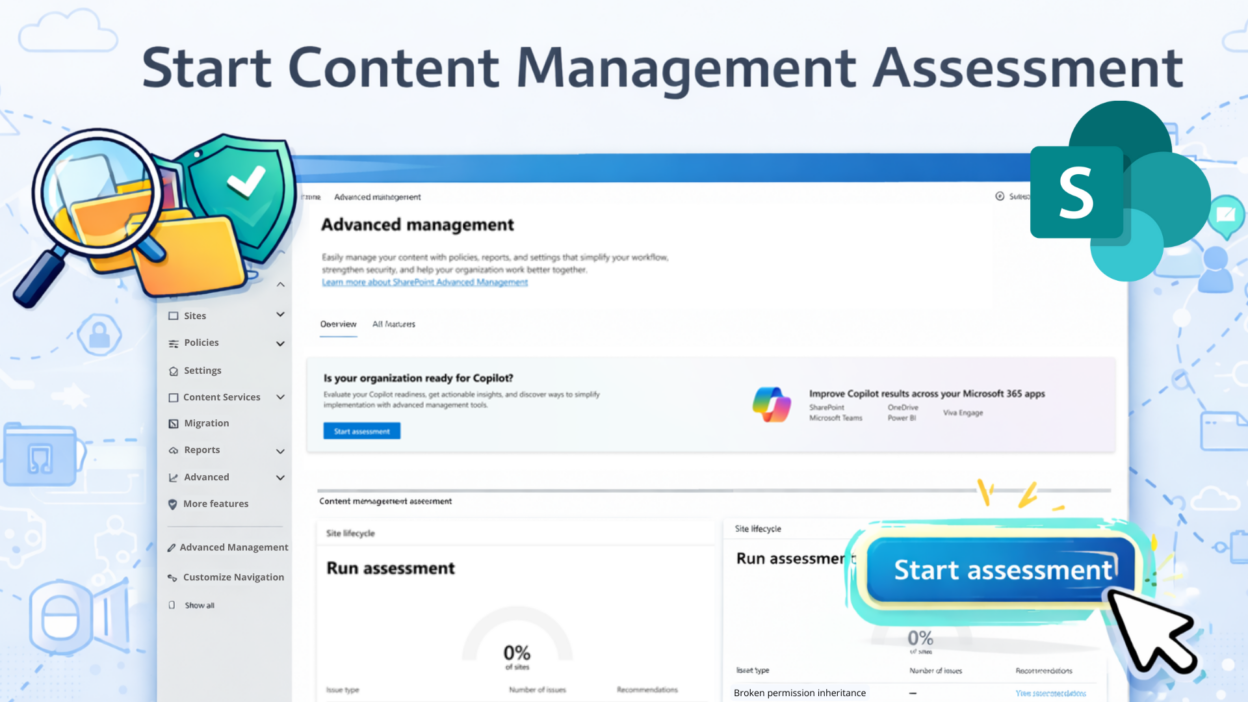Click the Migration icon in the sidebar
Screen dimensions: 1248x702
173,424
